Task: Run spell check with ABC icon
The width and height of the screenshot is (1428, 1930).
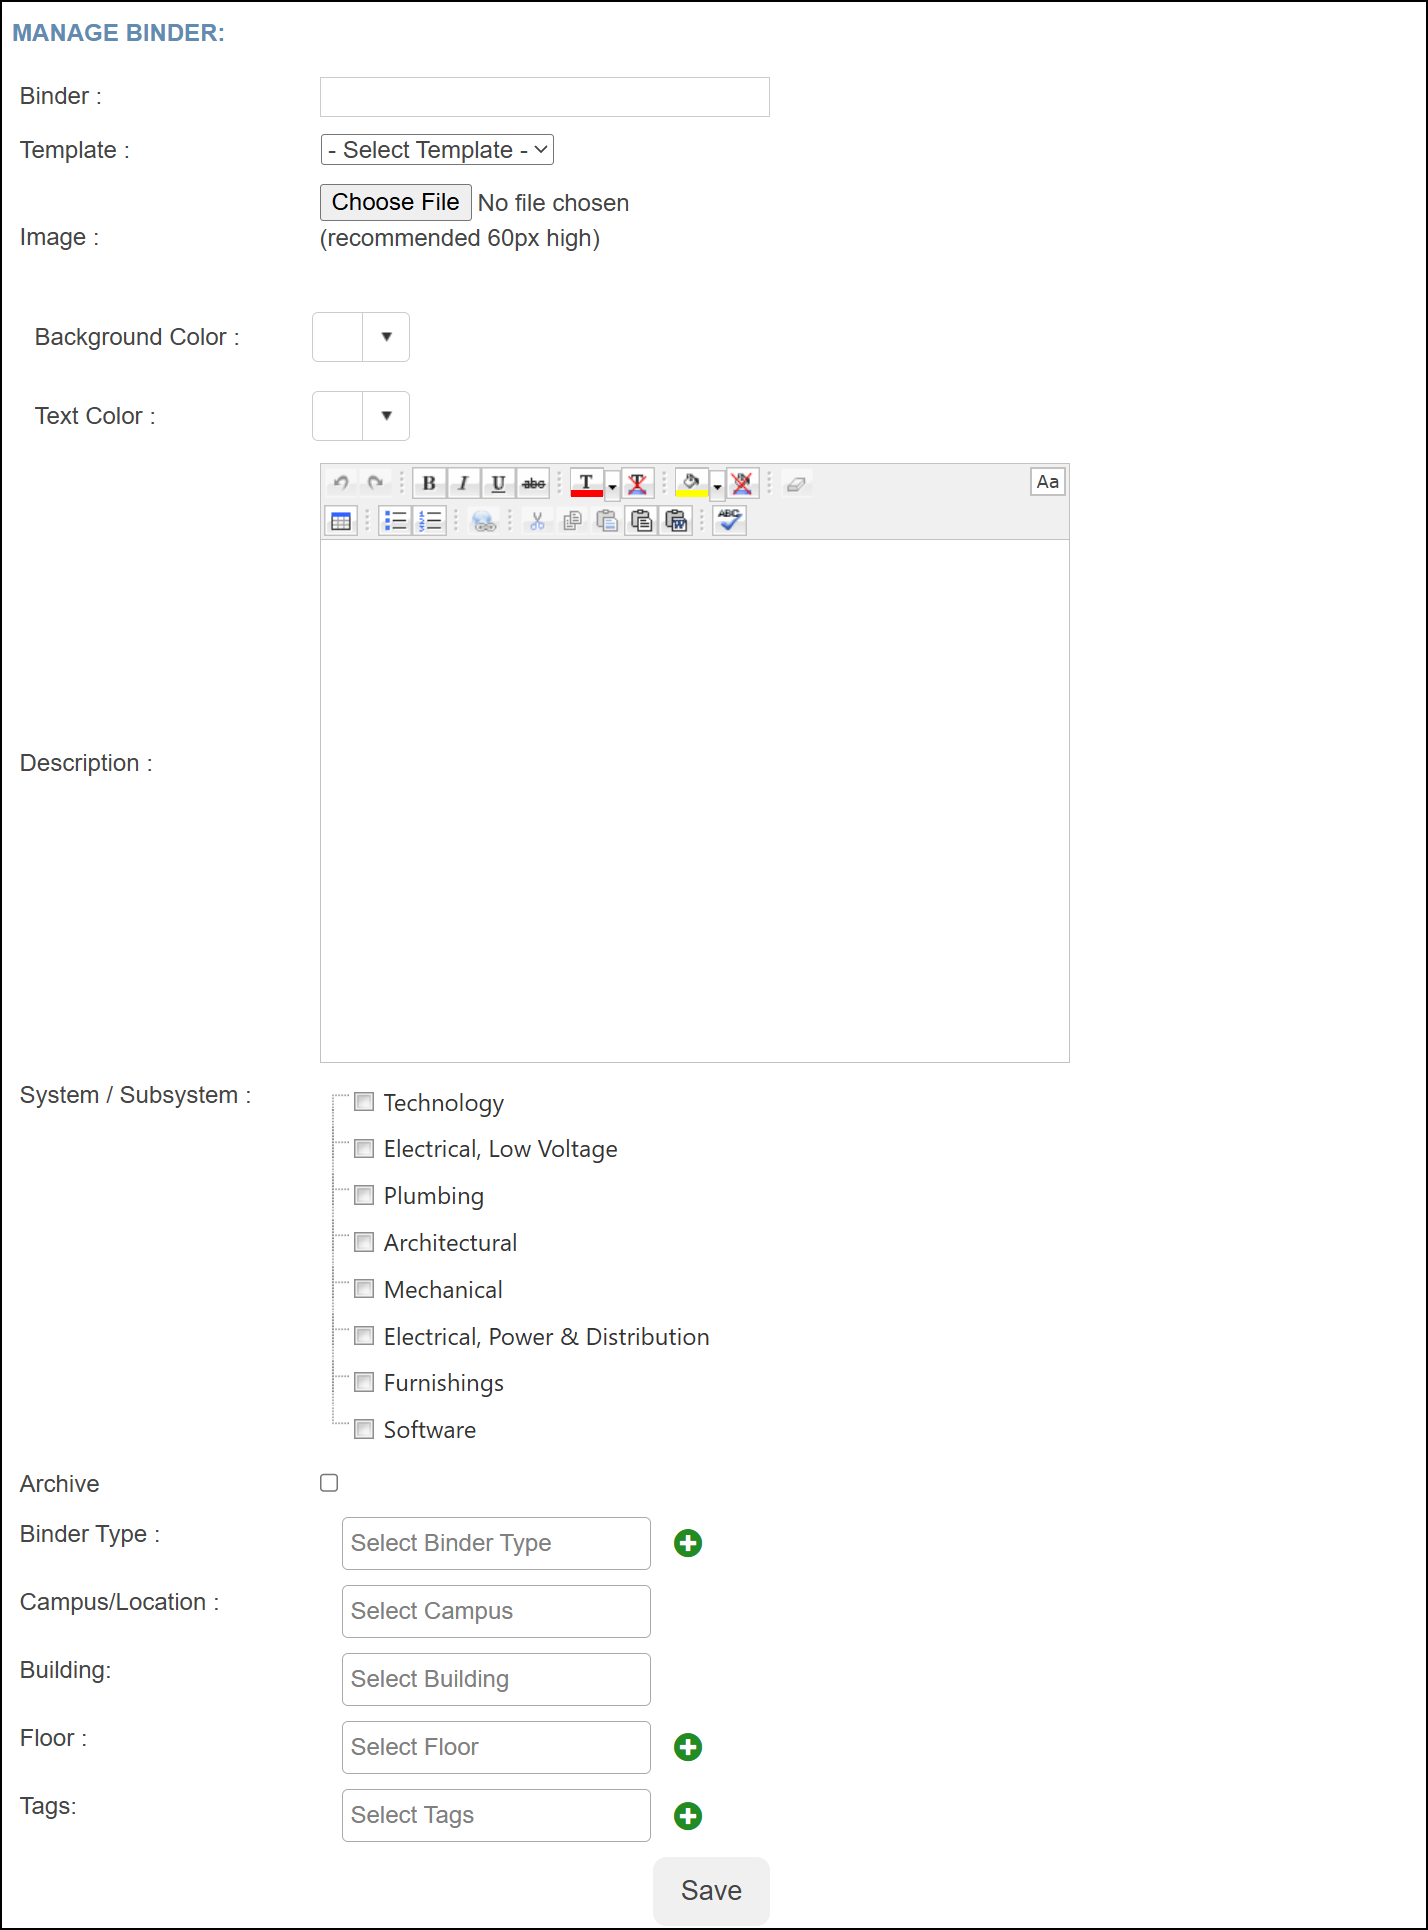Action: click(x=730, y=521)
